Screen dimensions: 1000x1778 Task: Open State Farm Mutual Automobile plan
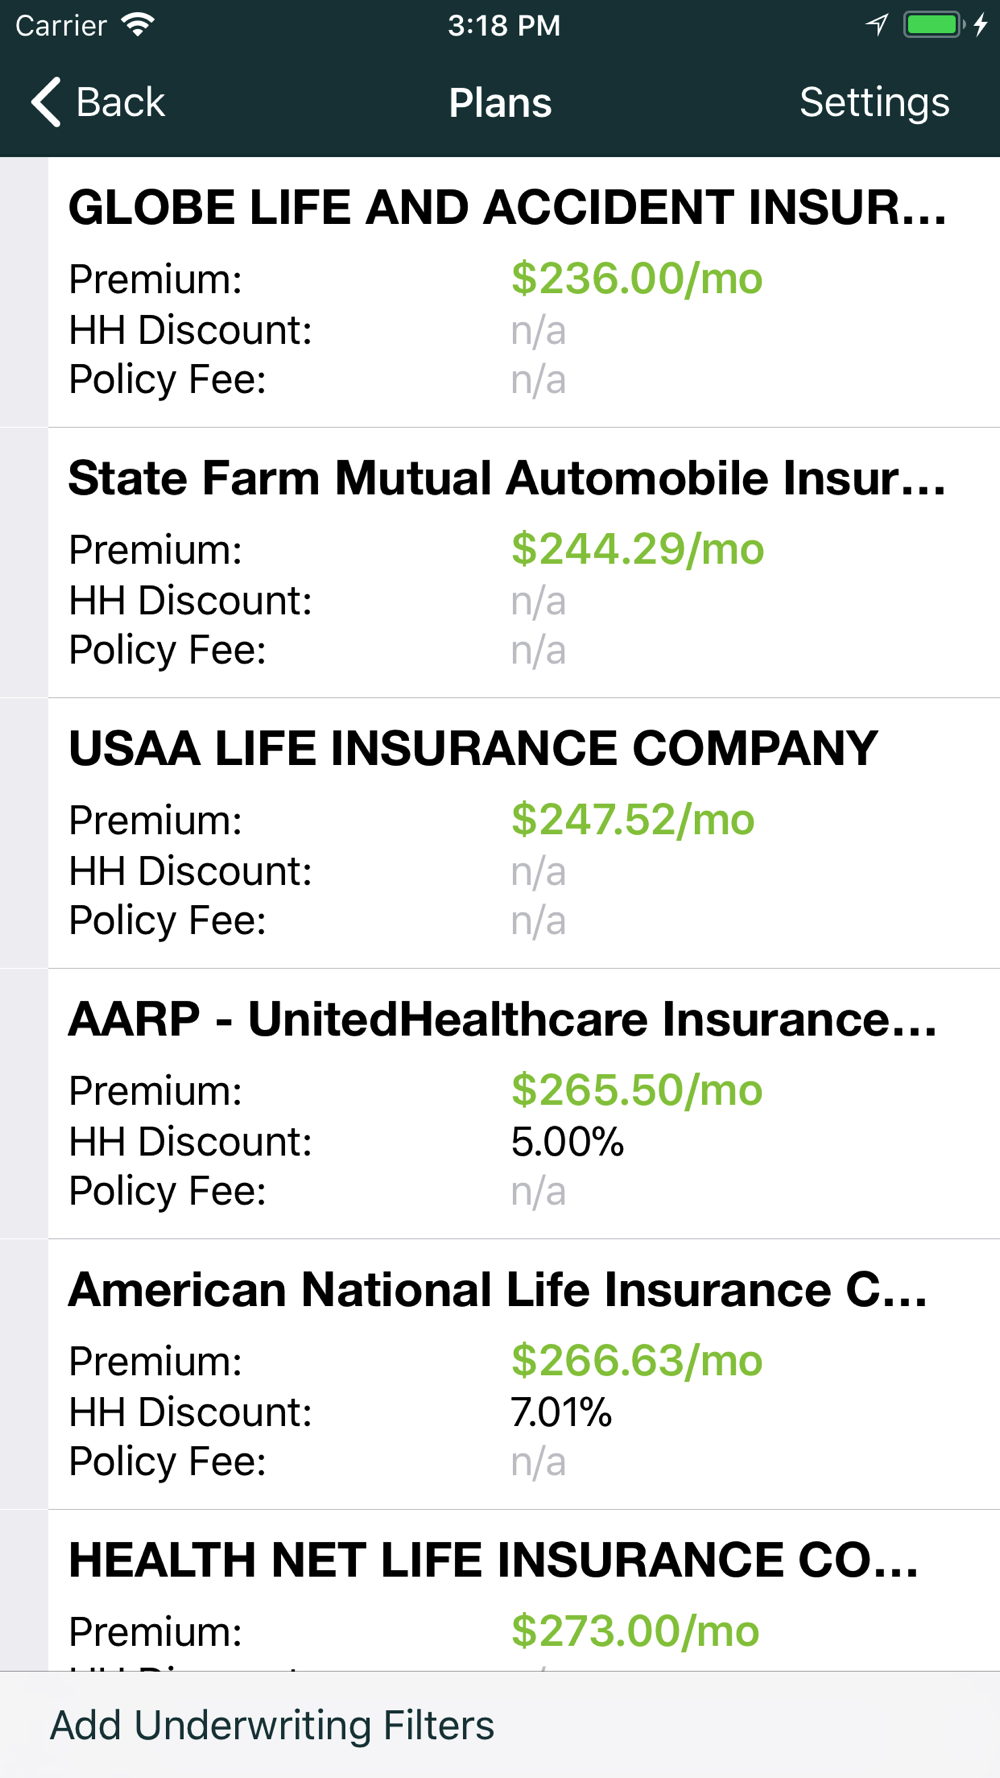click(507, 478)
